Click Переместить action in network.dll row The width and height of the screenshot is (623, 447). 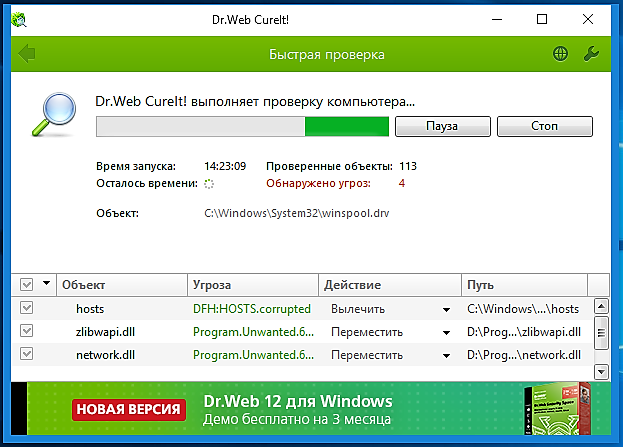[367, 355]
